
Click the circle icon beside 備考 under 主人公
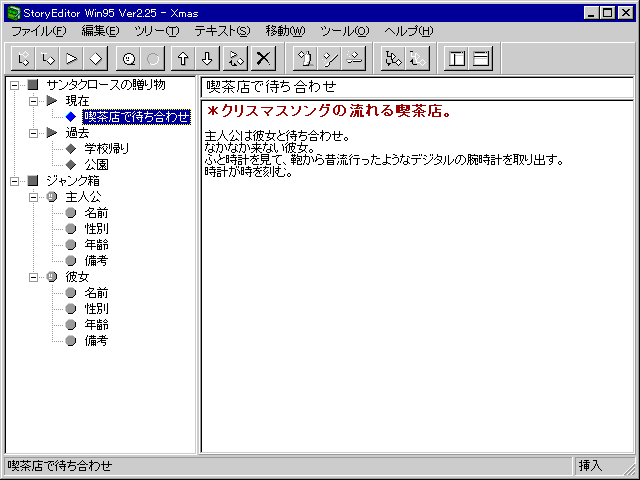coord(71,260)
